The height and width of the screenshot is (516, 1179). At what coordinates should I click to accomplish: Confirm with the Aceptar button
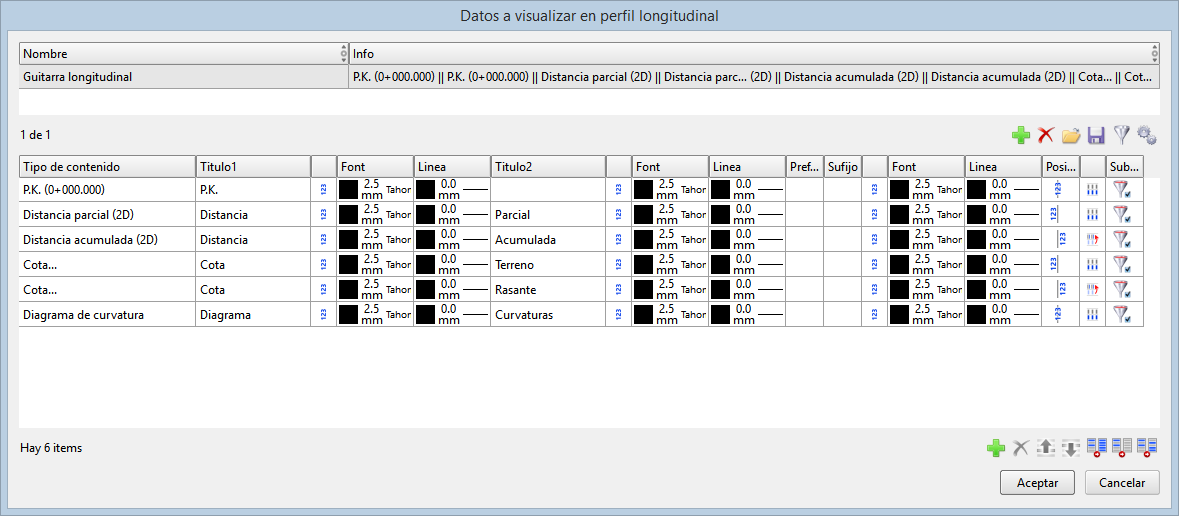[1037, 483]
